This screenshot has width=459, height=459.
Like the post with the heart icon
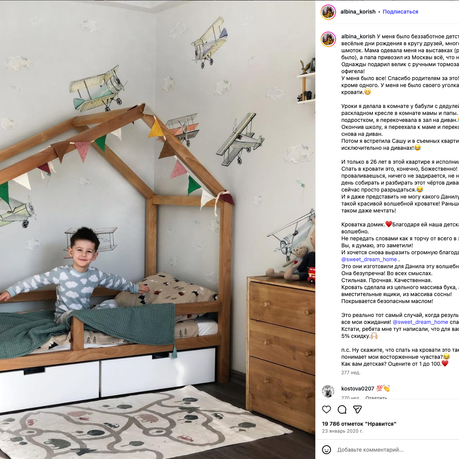326,409
